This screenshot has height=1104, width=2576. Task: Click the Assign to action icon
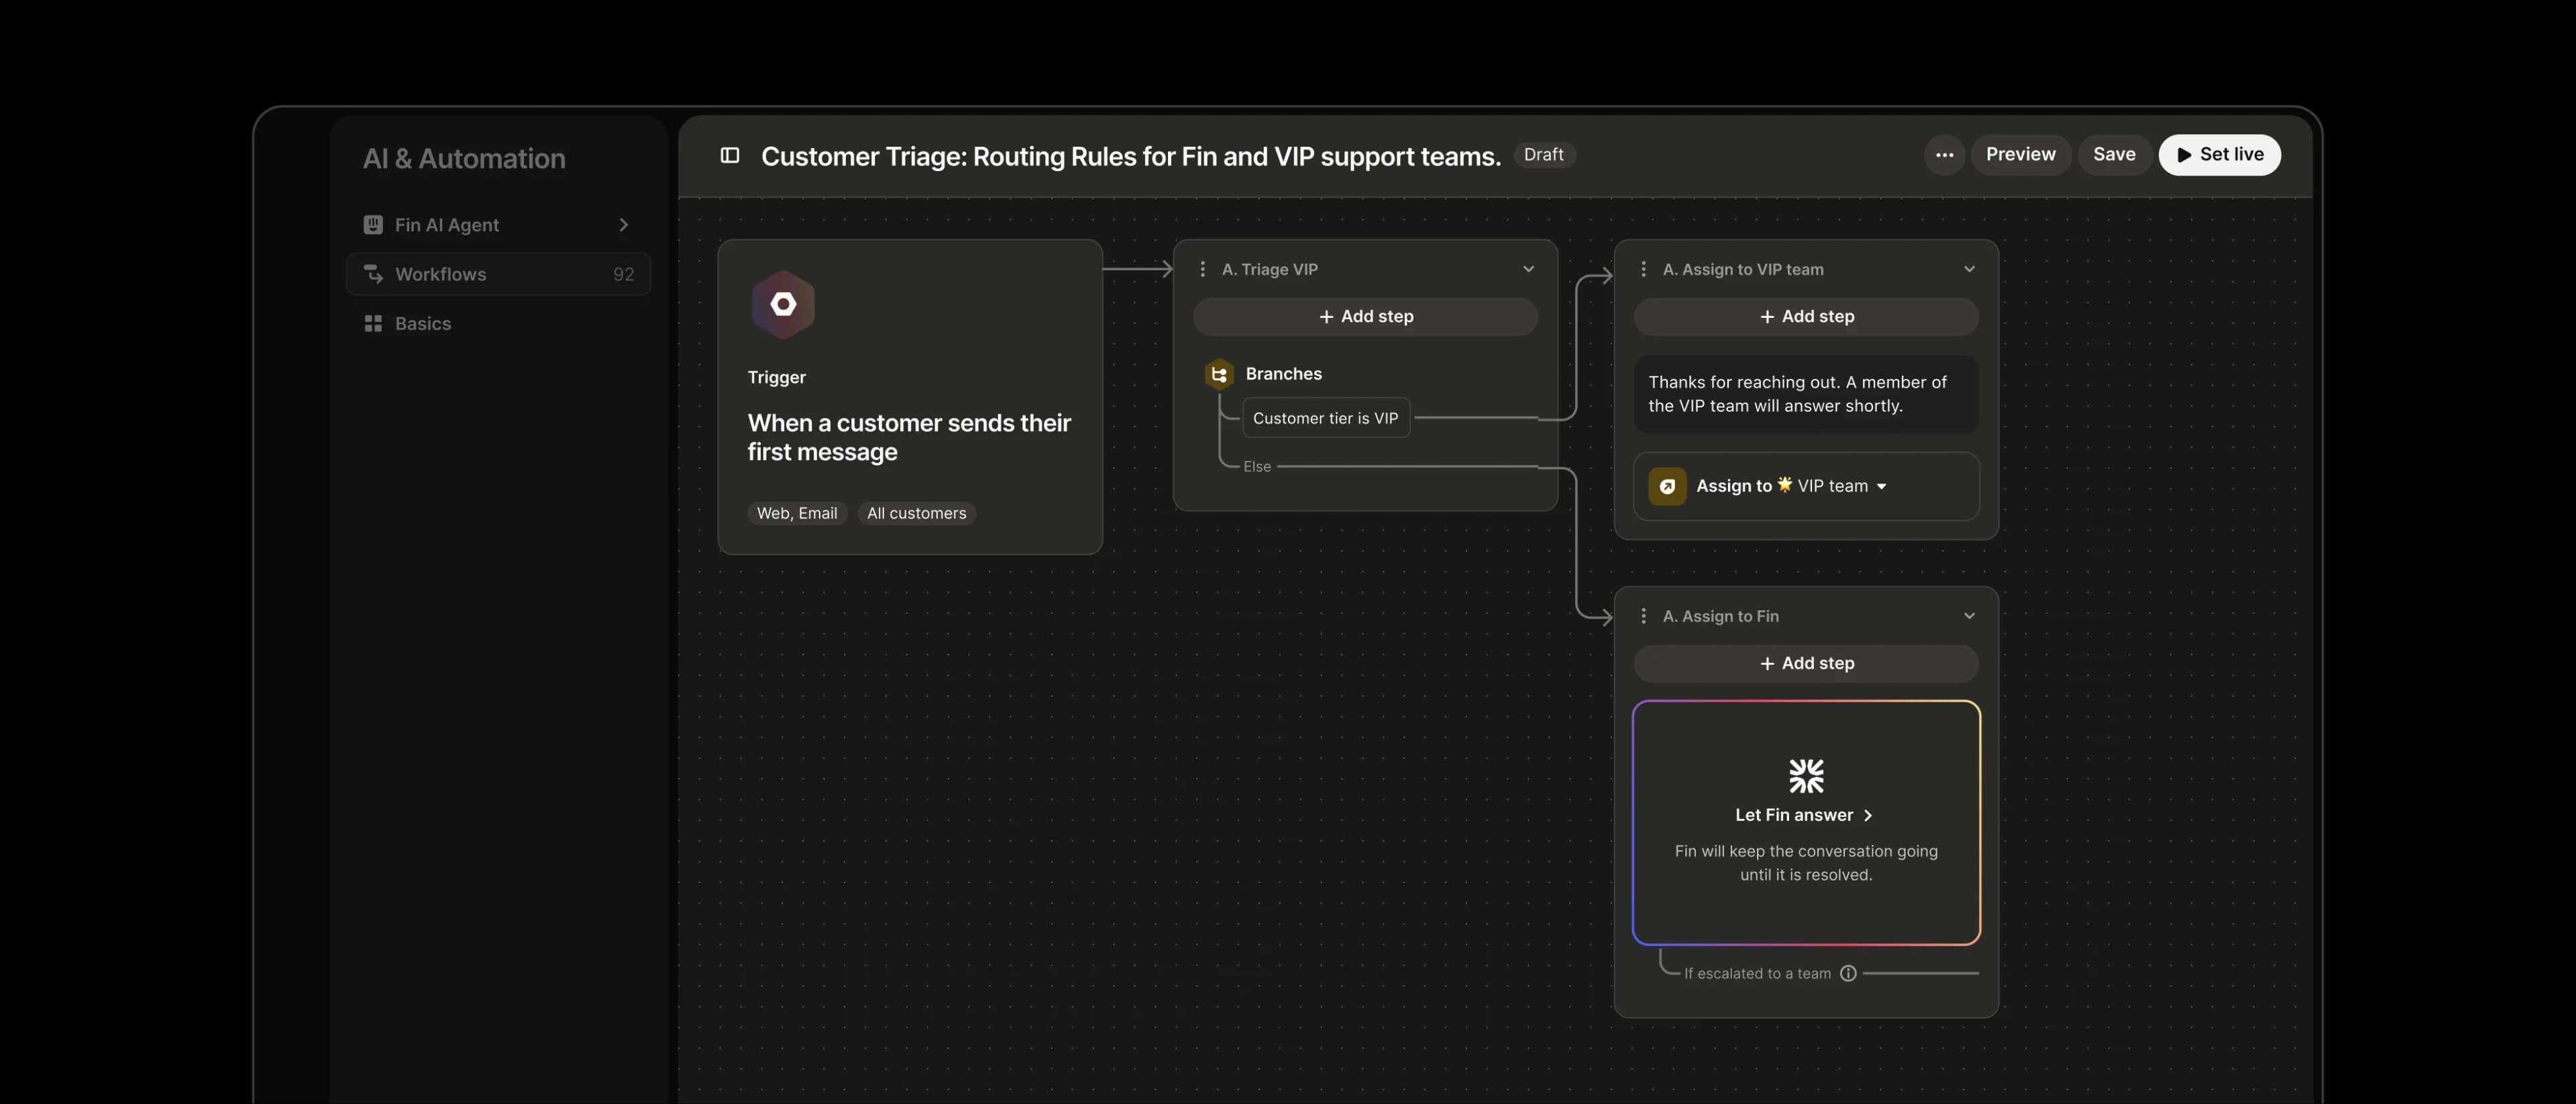pyautogui.click(x=1667, y=486)
